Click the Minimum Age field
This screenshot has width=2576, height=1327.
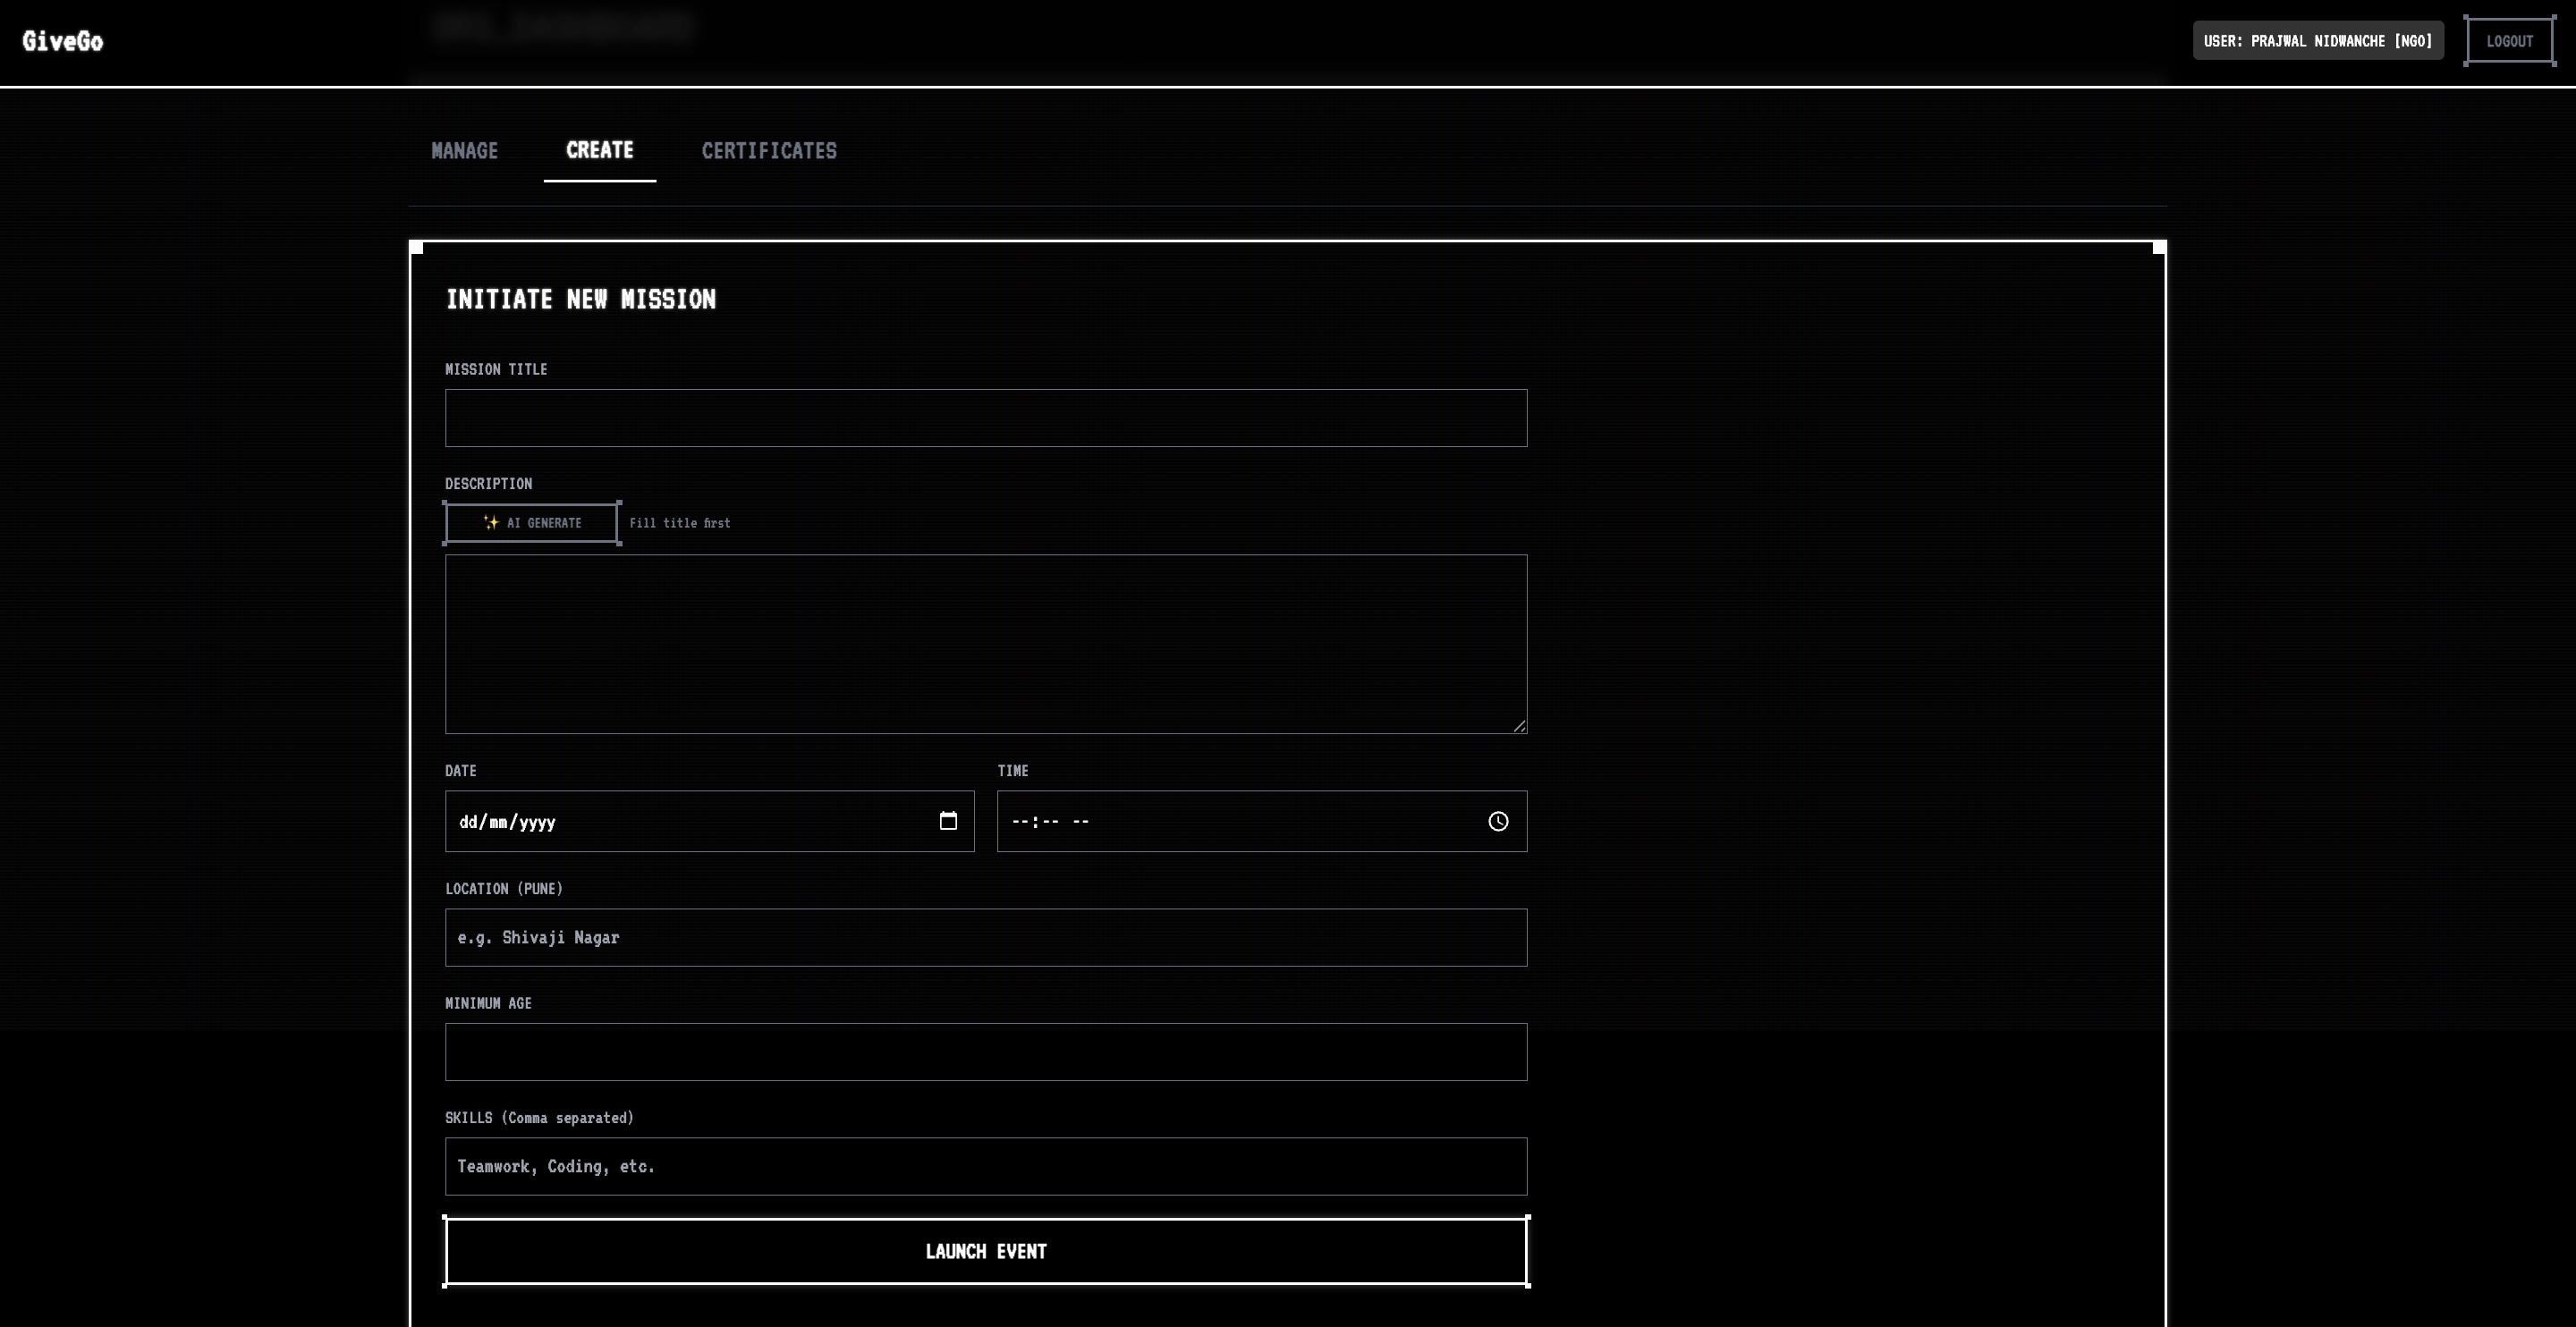(x=985, y=1052)
